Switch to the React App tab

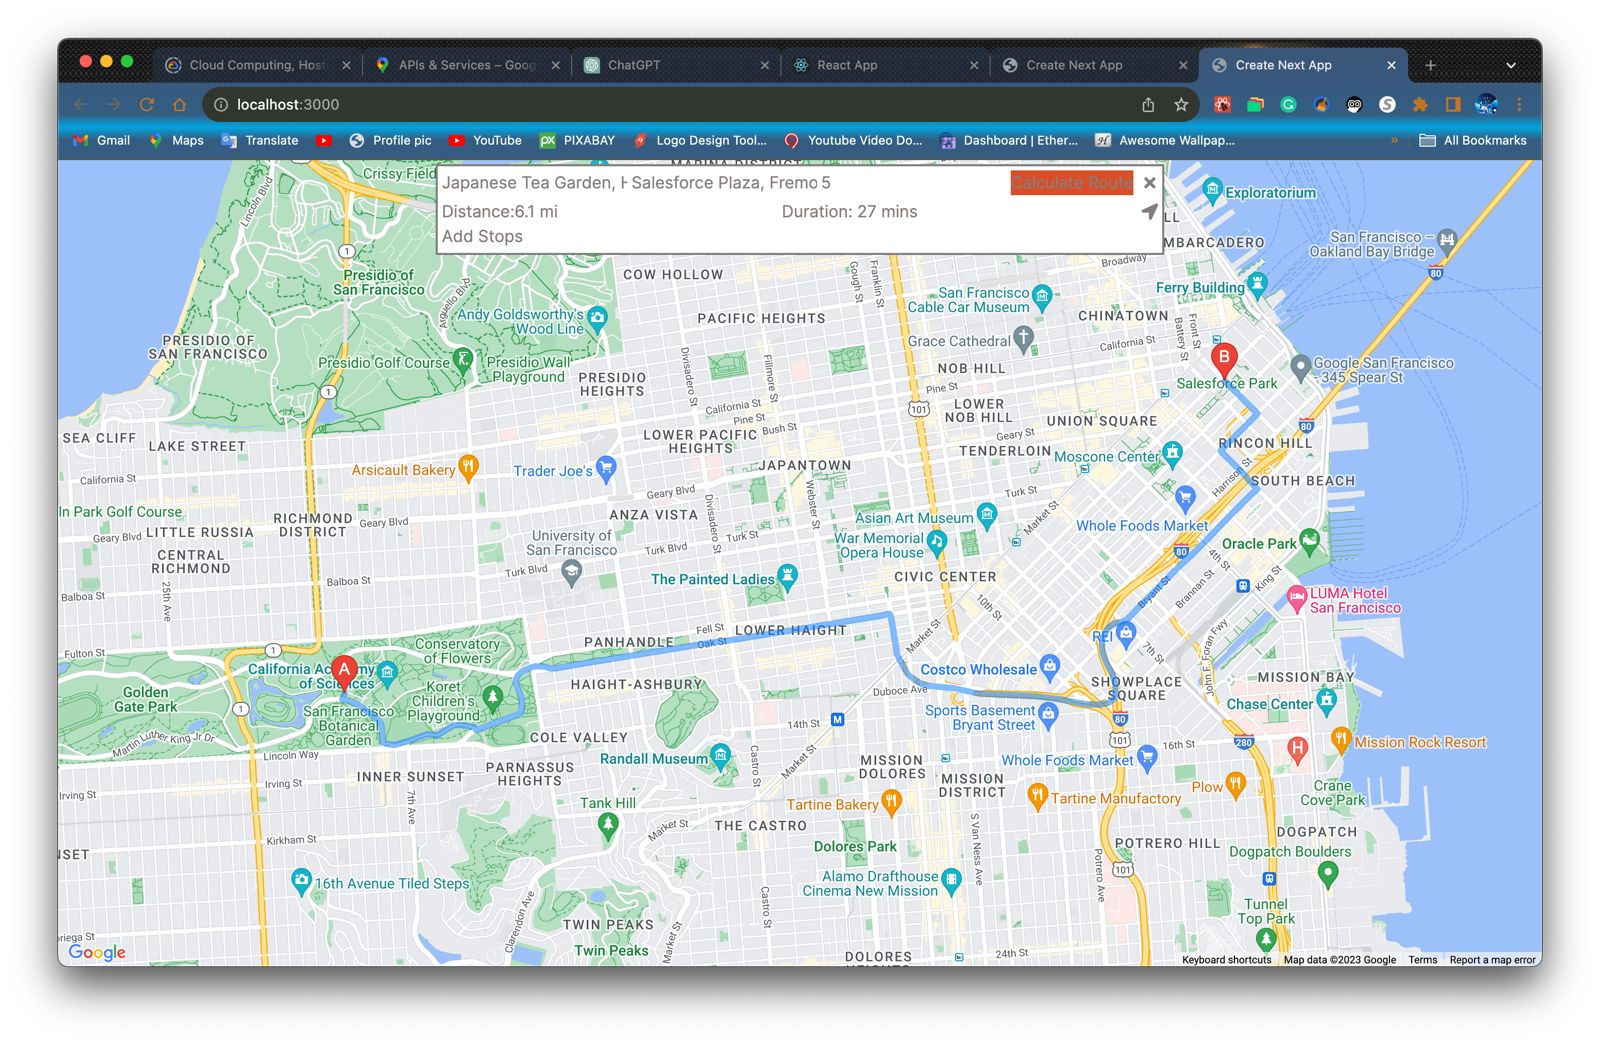886,65
